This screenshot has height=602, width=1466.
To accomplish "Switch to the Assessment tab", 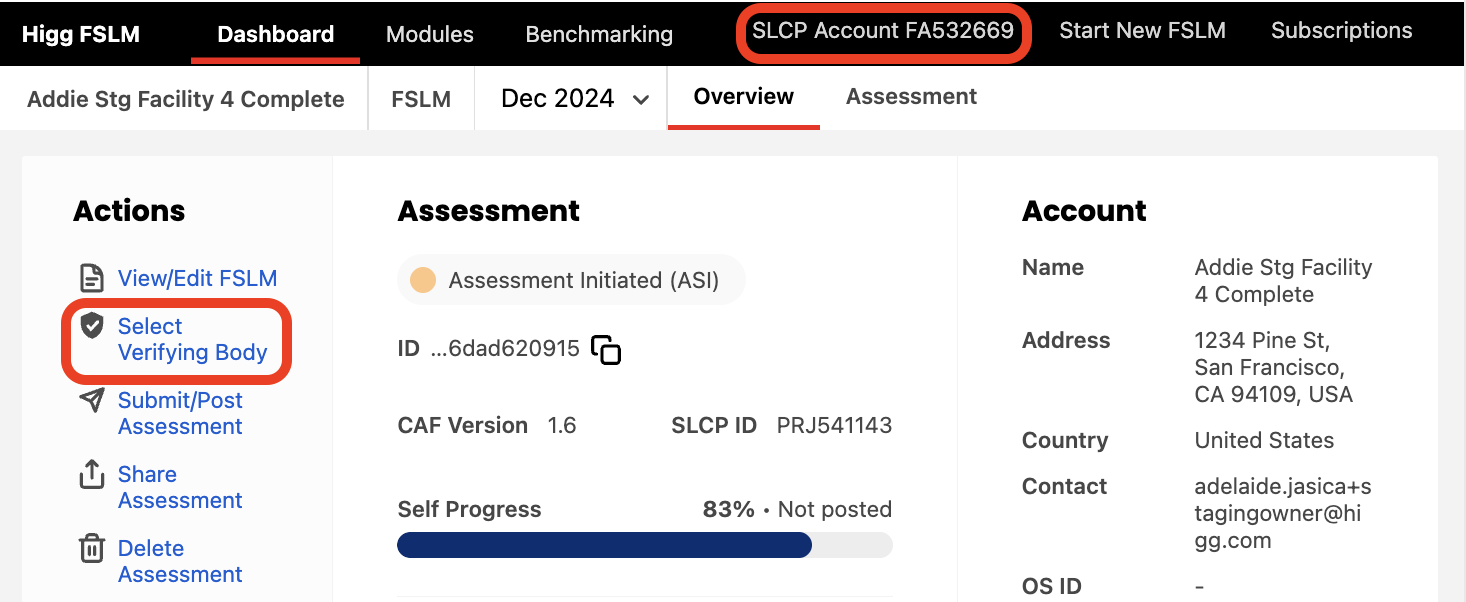I will coord(912,96).
